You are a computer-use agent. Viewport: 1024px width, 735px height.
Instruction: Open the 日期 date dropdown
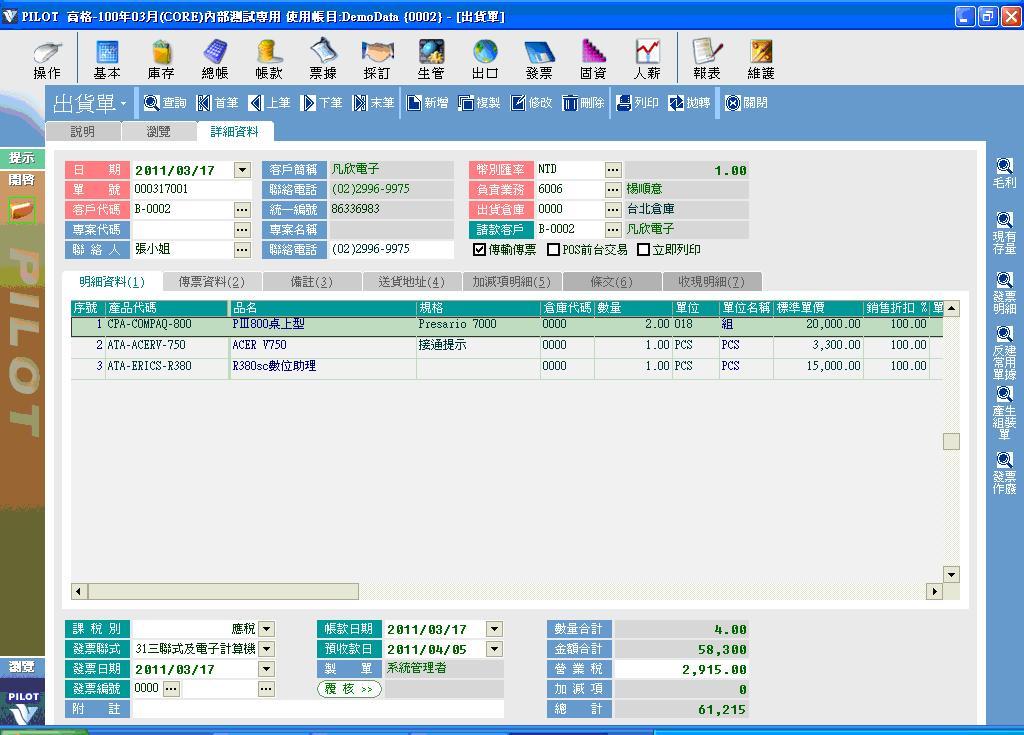pos(242,170)
